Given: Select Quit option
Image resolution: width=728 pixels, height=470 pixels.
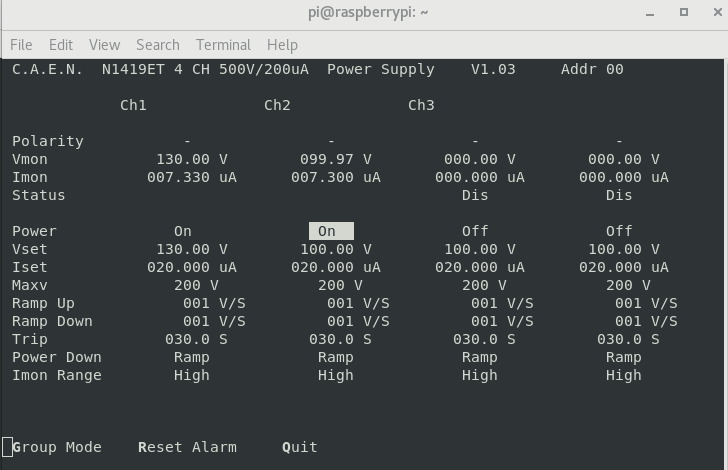Looking at the screenshot, I should click(300, 447).
